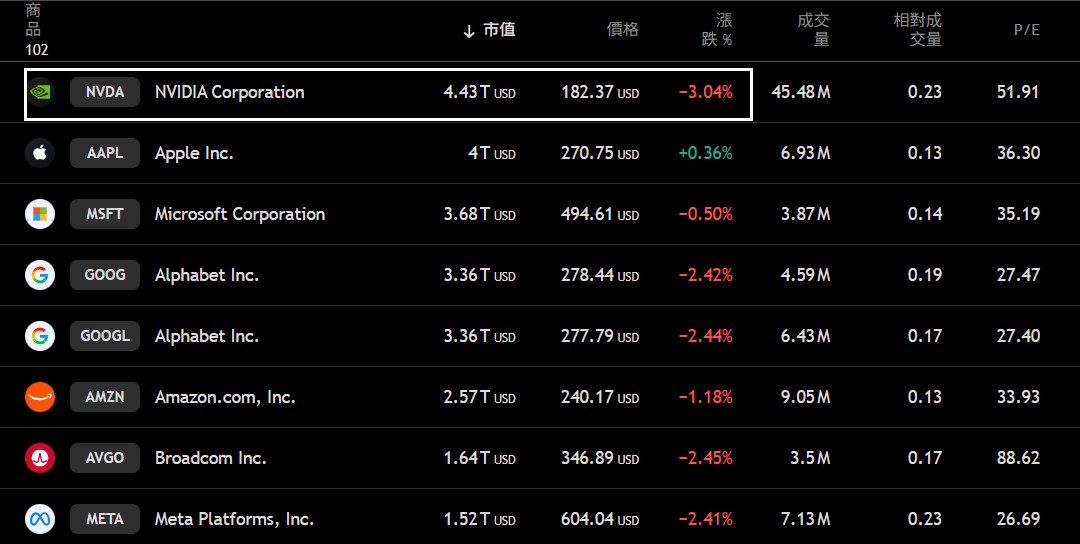This screenshot has height=544, width=1080.
Task: Click the Amazon logo icon
Action: (40, 397)
